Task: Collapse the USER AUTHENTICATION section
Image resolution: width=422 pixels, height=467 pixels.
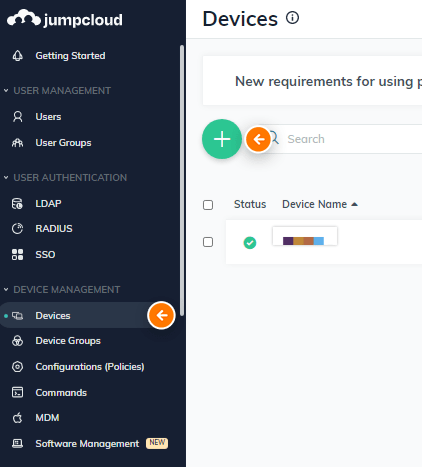Action: 6,177
